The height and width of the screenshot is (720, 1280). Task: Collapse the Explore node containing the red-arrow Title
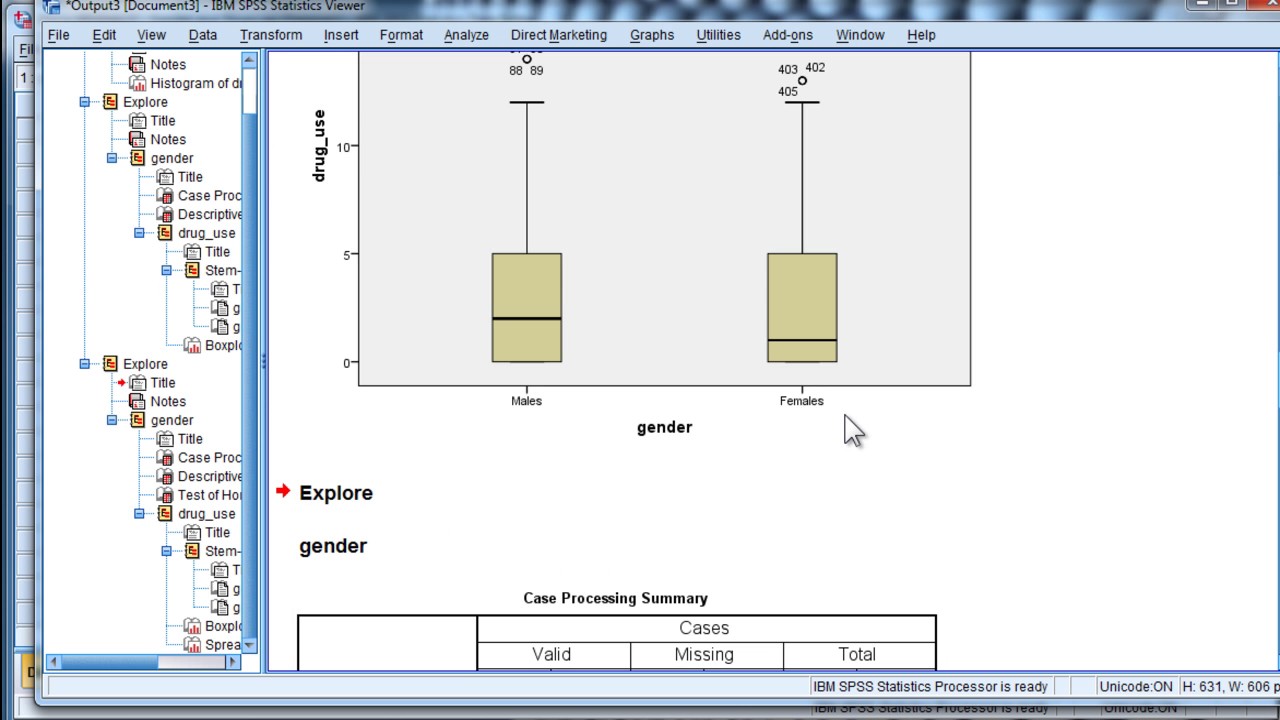(85, 364)
